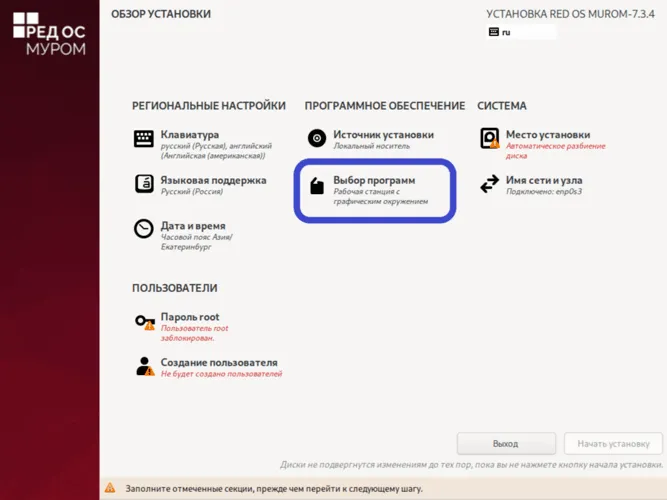
Task: Click the package icon for Выбор программ
Action: 317,186
